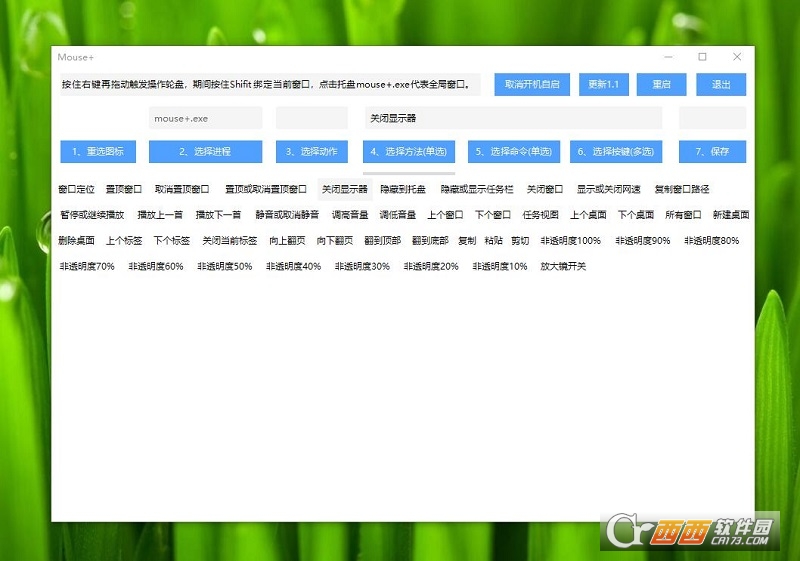This screenshot has width=800, height=561.
Task: Select the 窗口定位 method
Action: click(77, 189)
